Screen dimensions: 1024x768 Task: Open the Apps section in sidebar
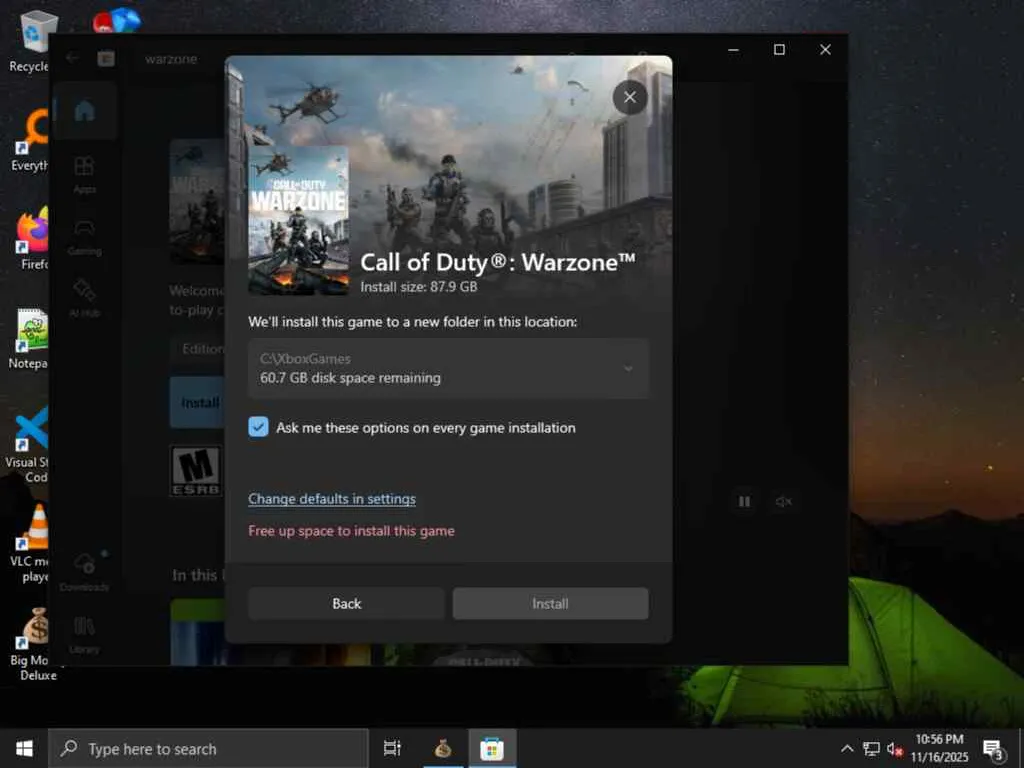(84, 174)
